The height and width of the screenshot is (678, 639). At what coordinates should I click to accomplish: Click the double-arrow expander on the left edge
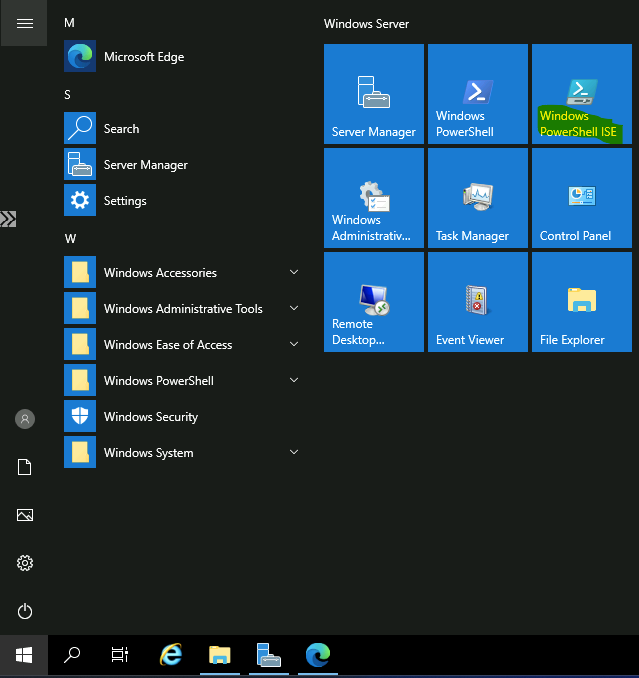[x=8, y=219]
